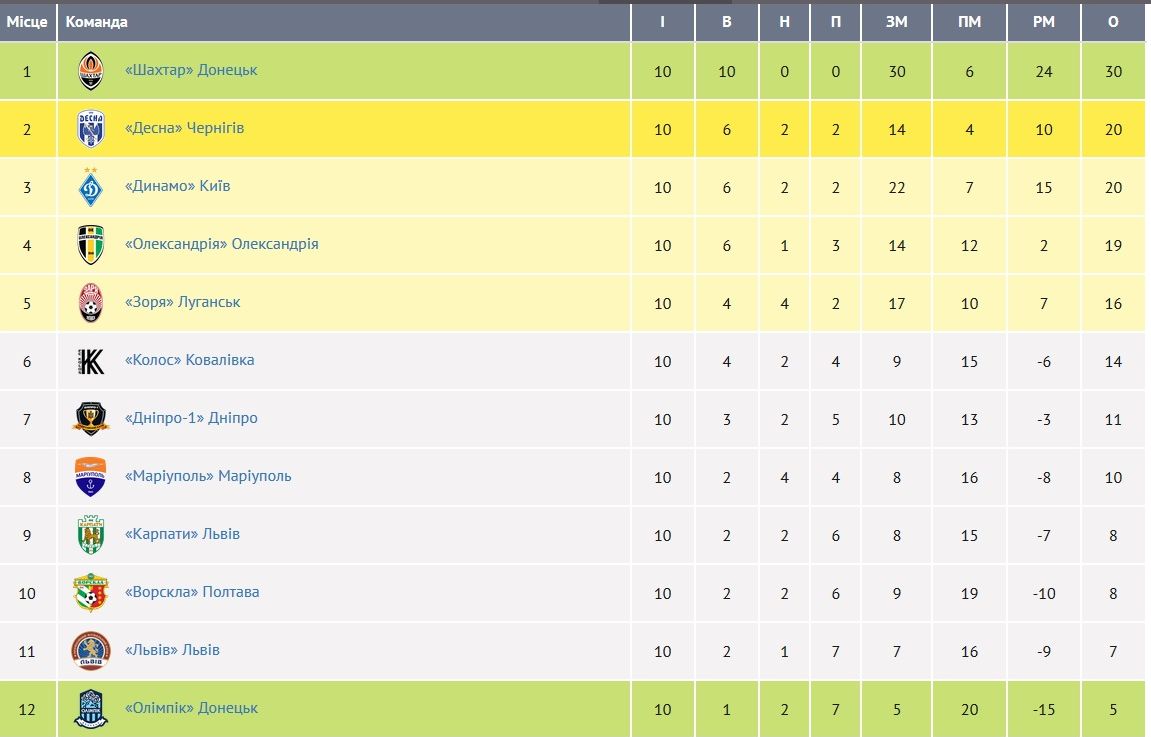1151x737 pixels.
Task: Click the Kolos Kovalivka club logo
Action: pos(91,360)
